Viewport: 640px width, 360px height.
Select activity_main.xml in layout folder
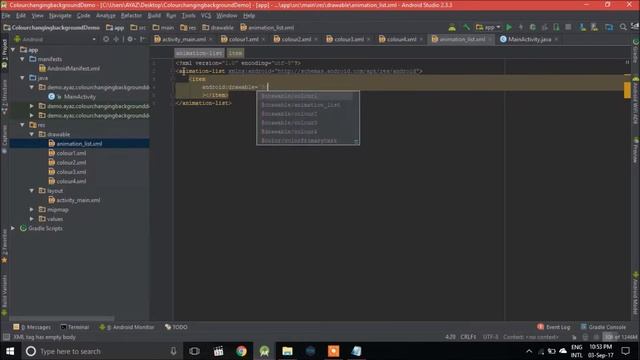(x=74, y=200)
